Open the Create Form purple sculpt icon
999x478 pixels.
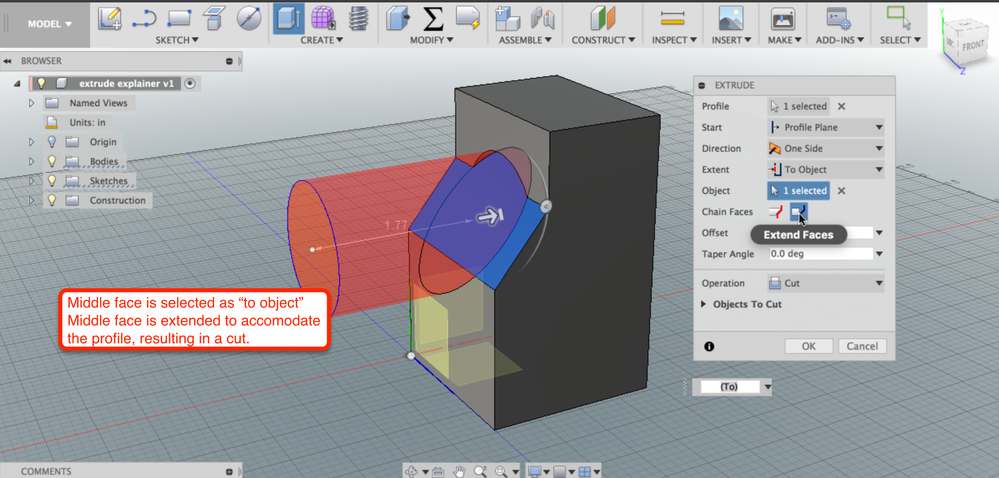324,18
